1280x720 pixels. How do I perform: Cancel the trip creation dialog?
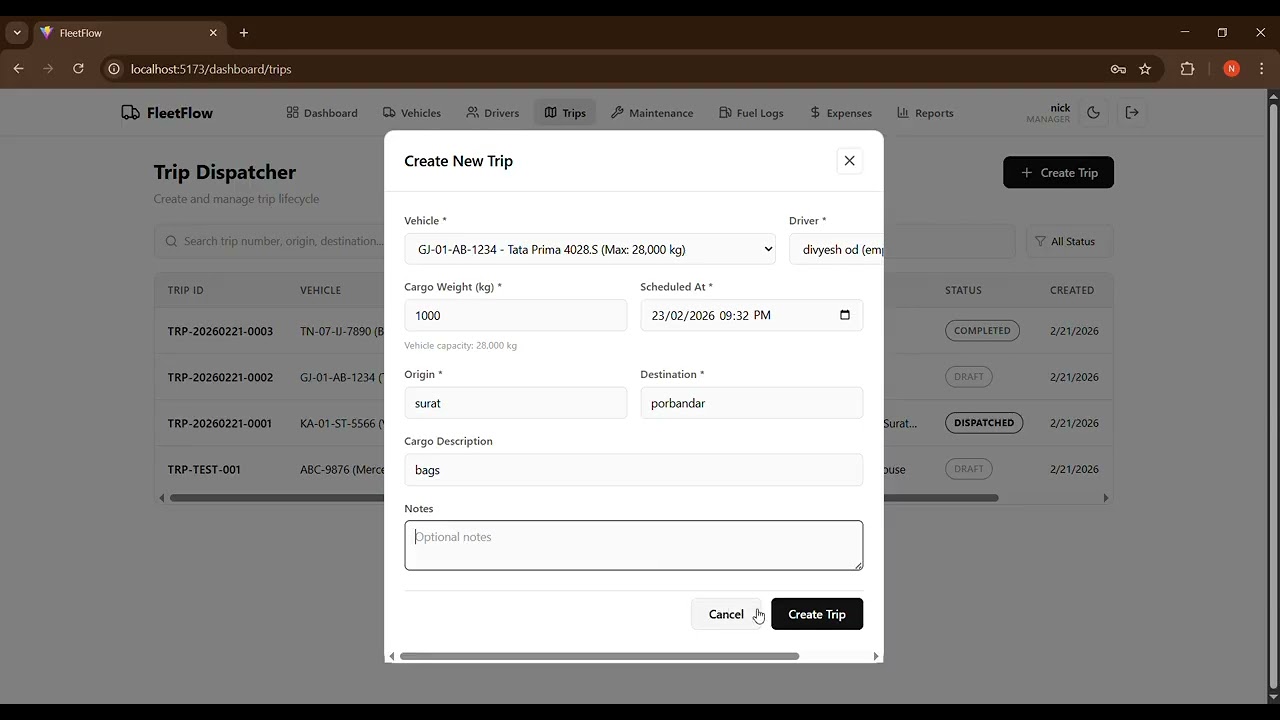726,614
